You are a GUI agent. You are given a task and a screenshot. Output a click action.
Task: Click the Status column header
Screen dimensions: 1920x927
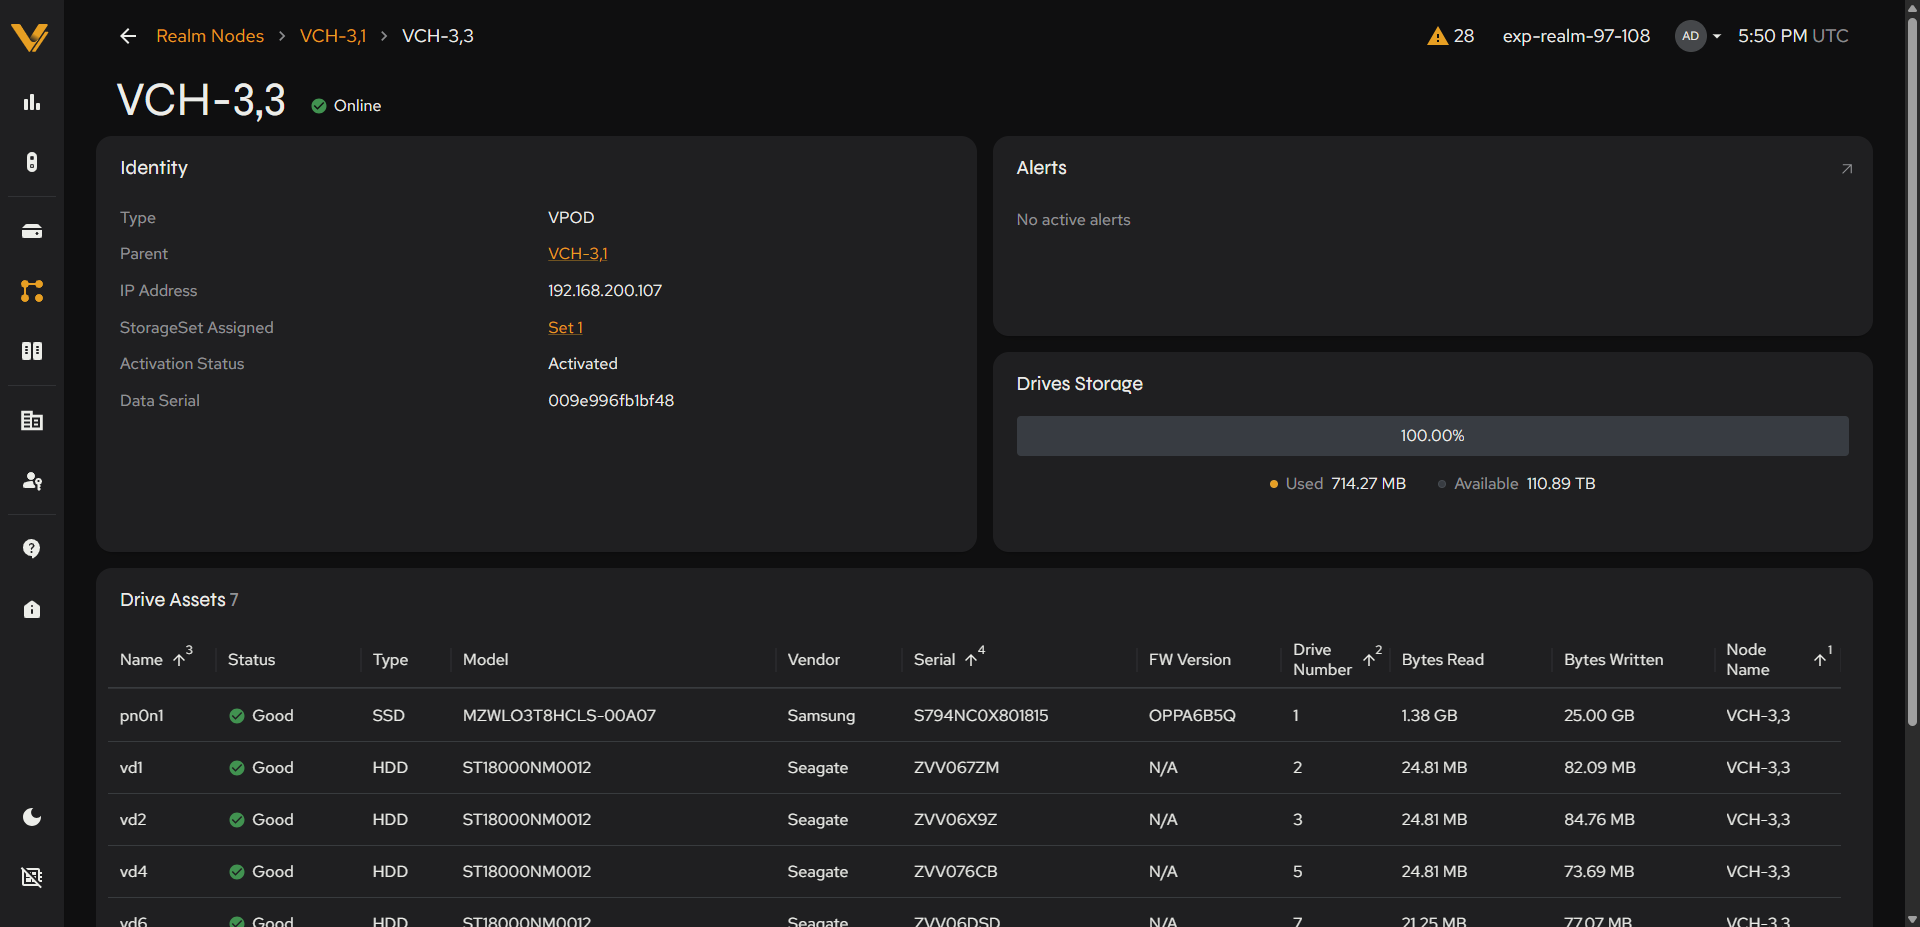coord(251,660)
